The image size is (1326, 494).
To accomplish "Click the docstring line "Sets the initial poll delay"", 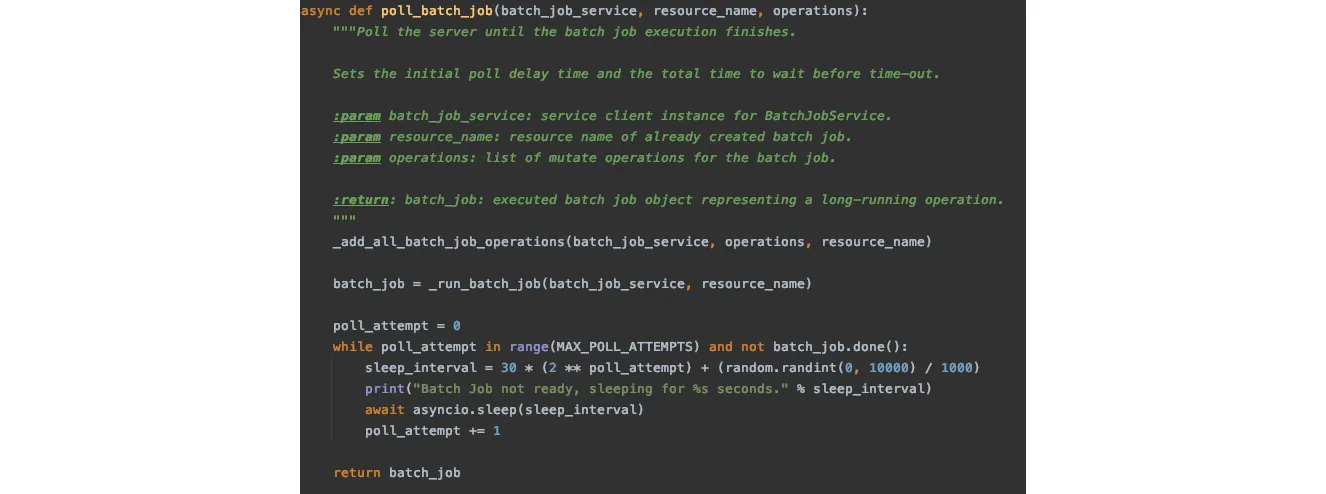I will (636, 74).
